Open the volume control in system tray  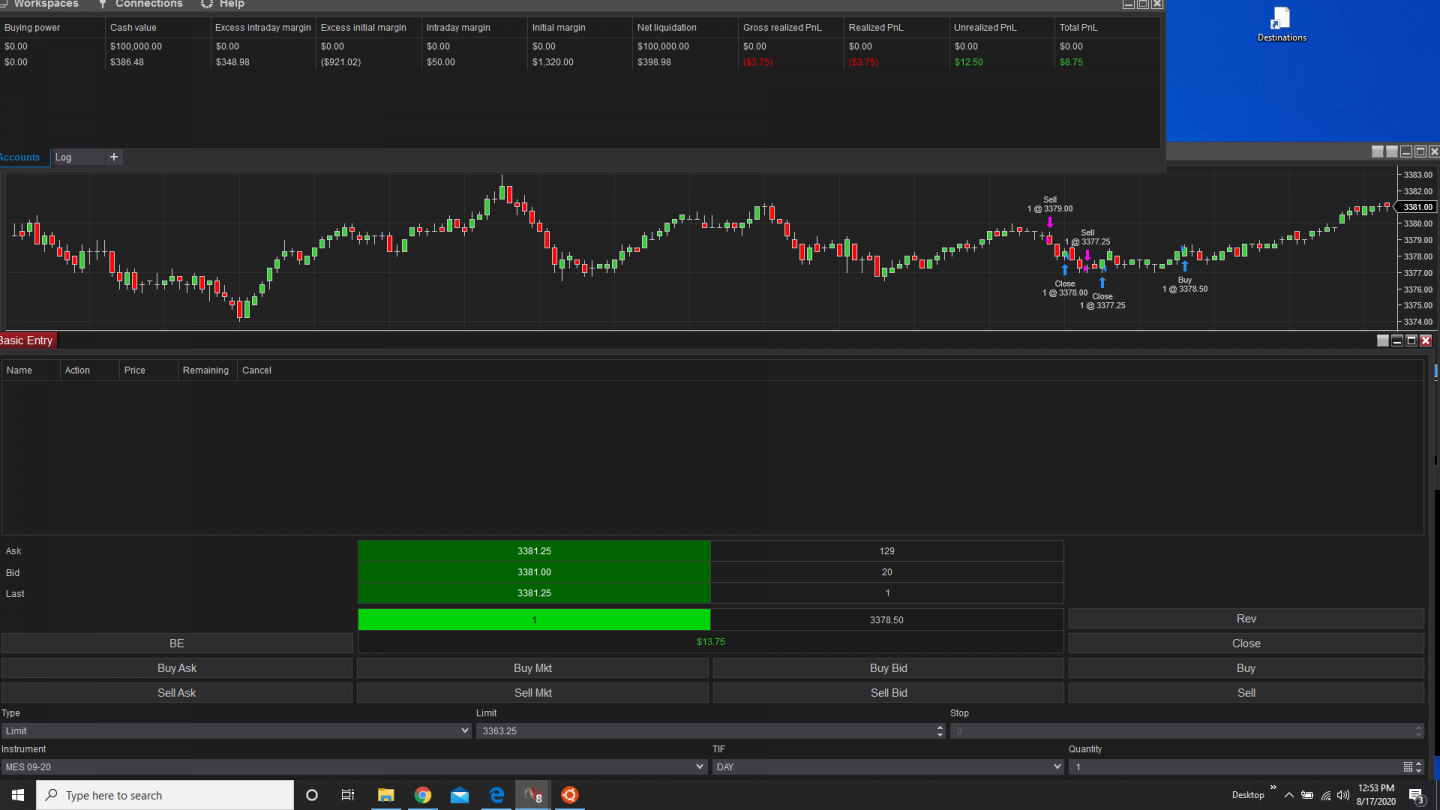pos(1341,795)
